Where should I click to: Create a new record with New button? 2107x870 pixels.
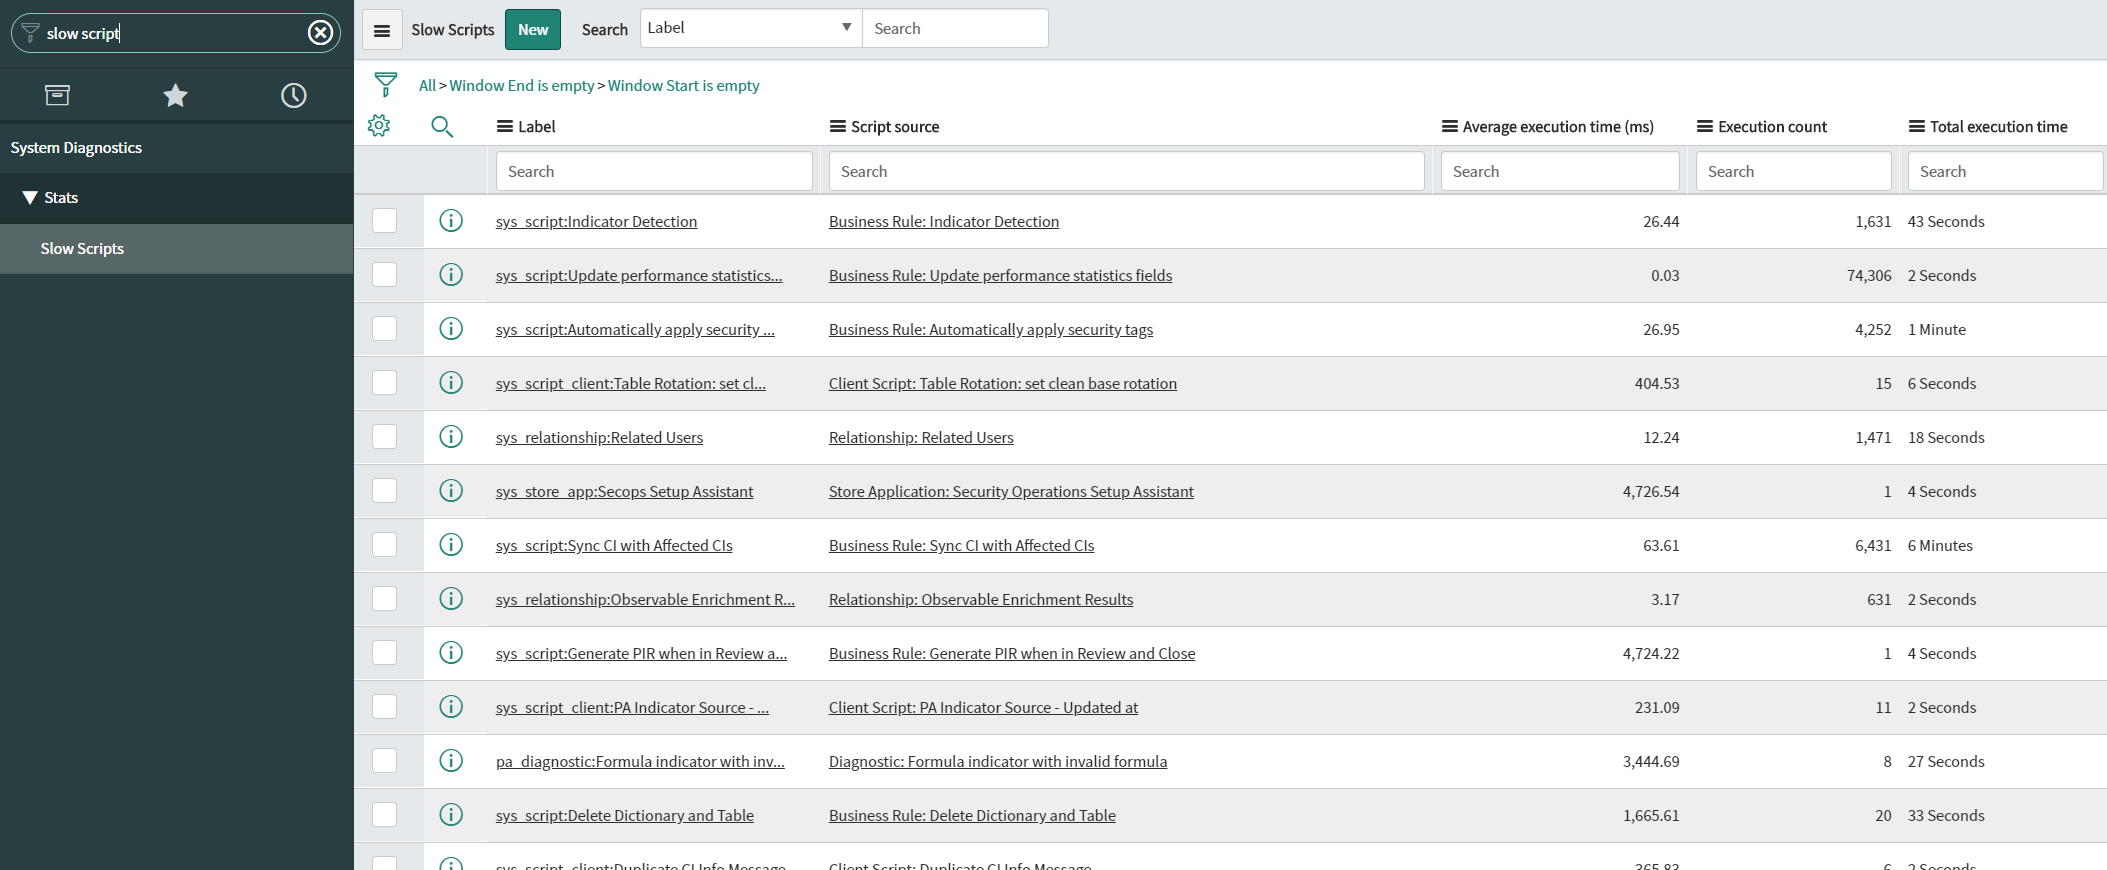(x=533, y=30)
